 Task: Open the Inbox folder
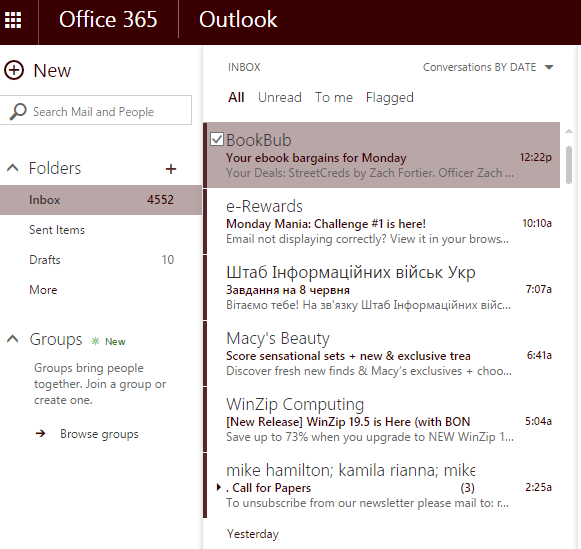101,200
